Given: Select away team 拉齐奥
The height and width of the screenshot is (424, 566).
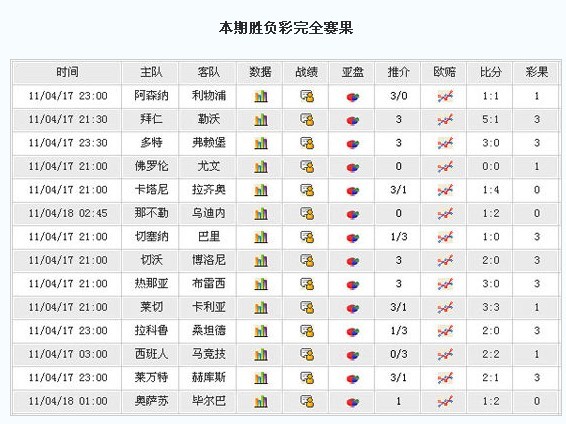Looking at the screenshot, I should [x=209, y=189].
